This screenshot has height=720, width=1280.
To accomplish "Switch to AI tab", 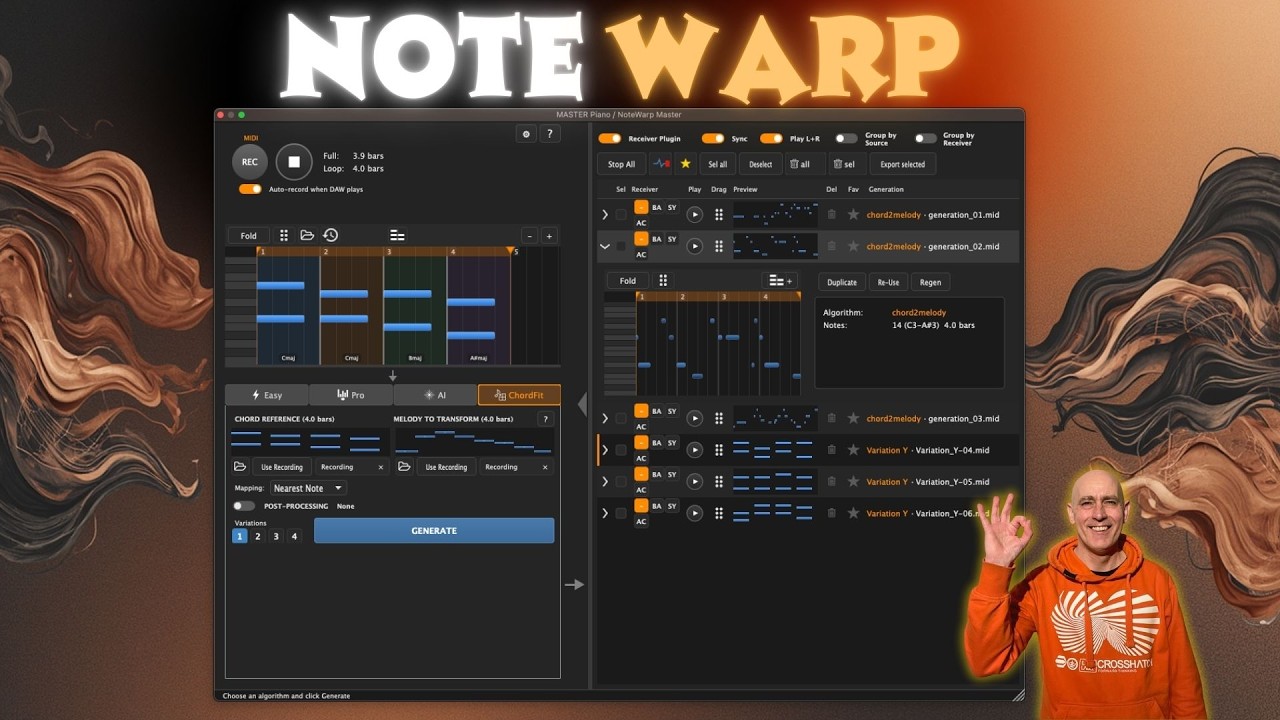I will click(435, 395).
